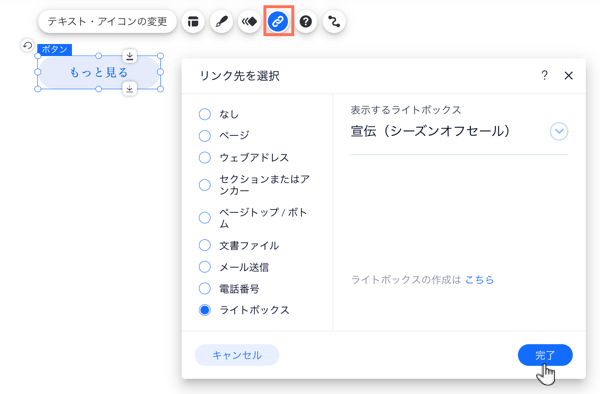This screenshot has height=394, width=600.
Task: Select the もっと見る button element
Action: coord(99,72)
